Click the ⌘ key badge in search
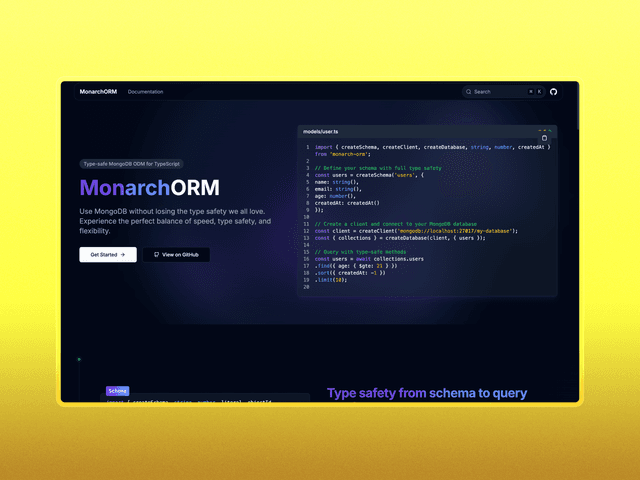The image size is (640, 480). pyautogui.click(x=531, y=91)
